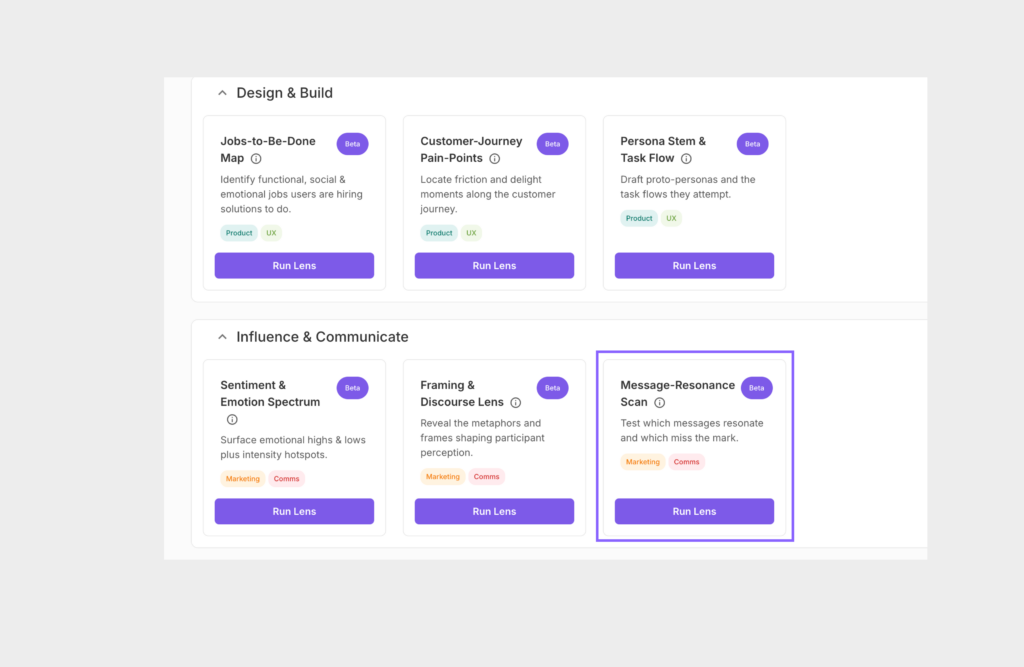Click UX tag on Persona Stem card

coord(671,218)
